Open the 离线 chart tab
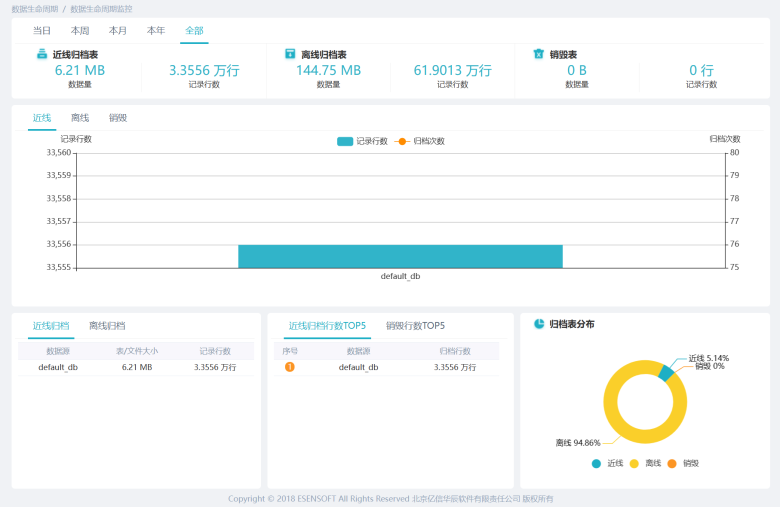Image resolution: width=780 pixels, height=507 pixels. tap(80, 118)
